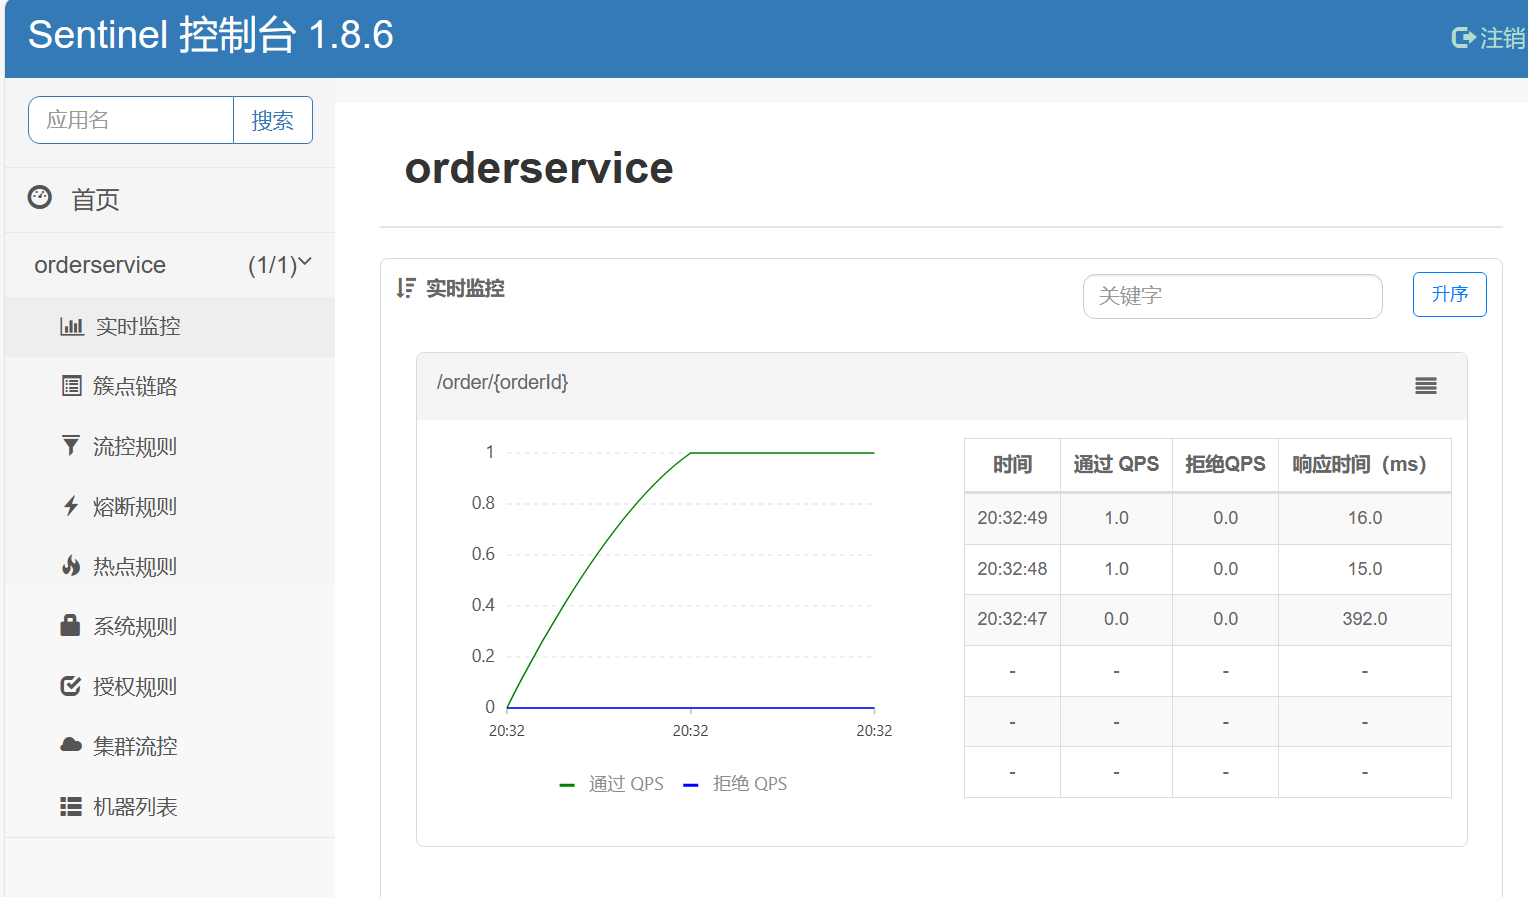Collapse the orderservice app chevron
This screenshot has width=1528, height=897.
(x=305, y=263)
